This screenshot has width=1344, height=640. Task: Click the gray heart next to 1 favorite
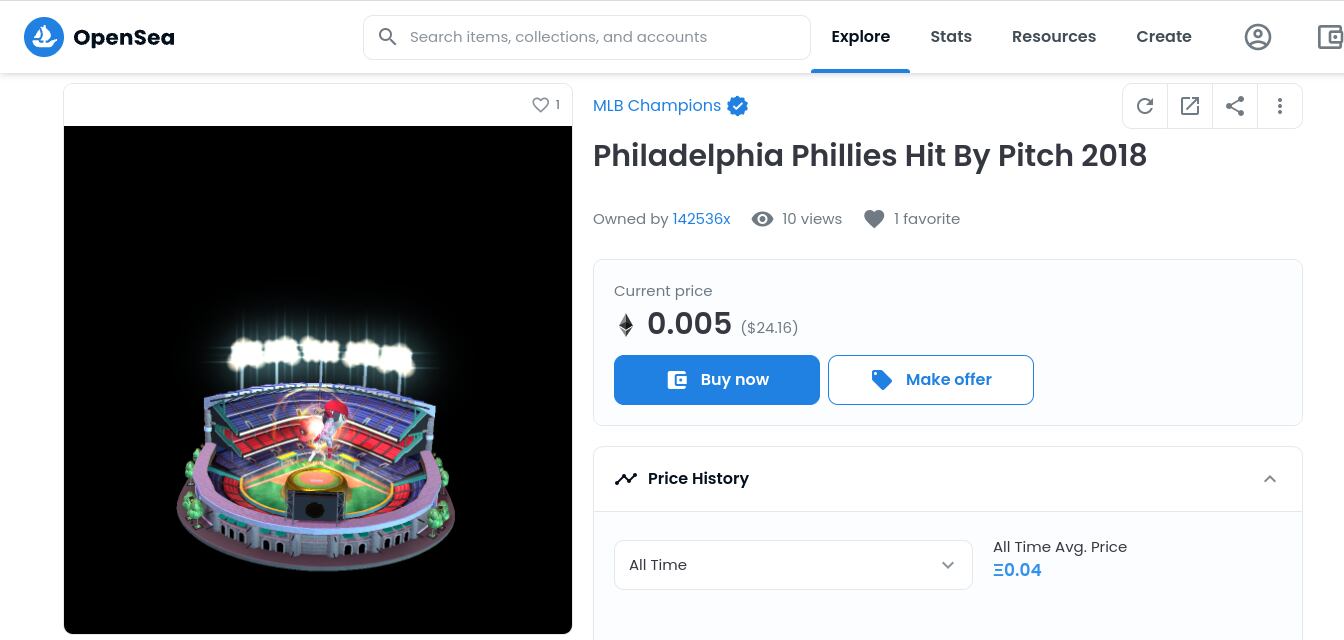(874, 219)
